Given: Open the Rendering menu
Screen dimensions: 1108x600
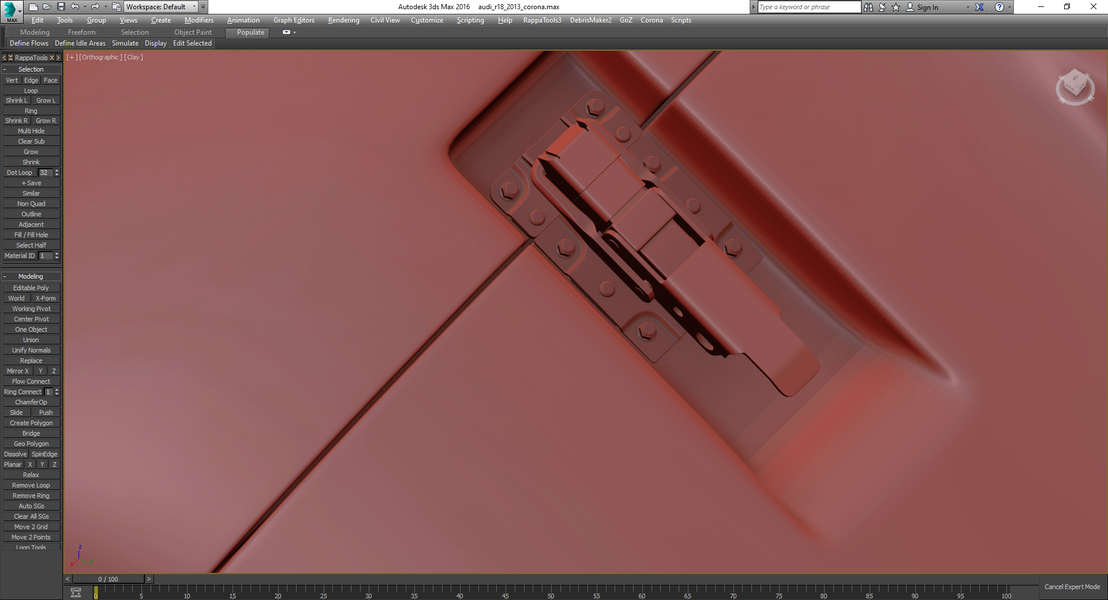Looking at the screenshot, I should (343, 20).
